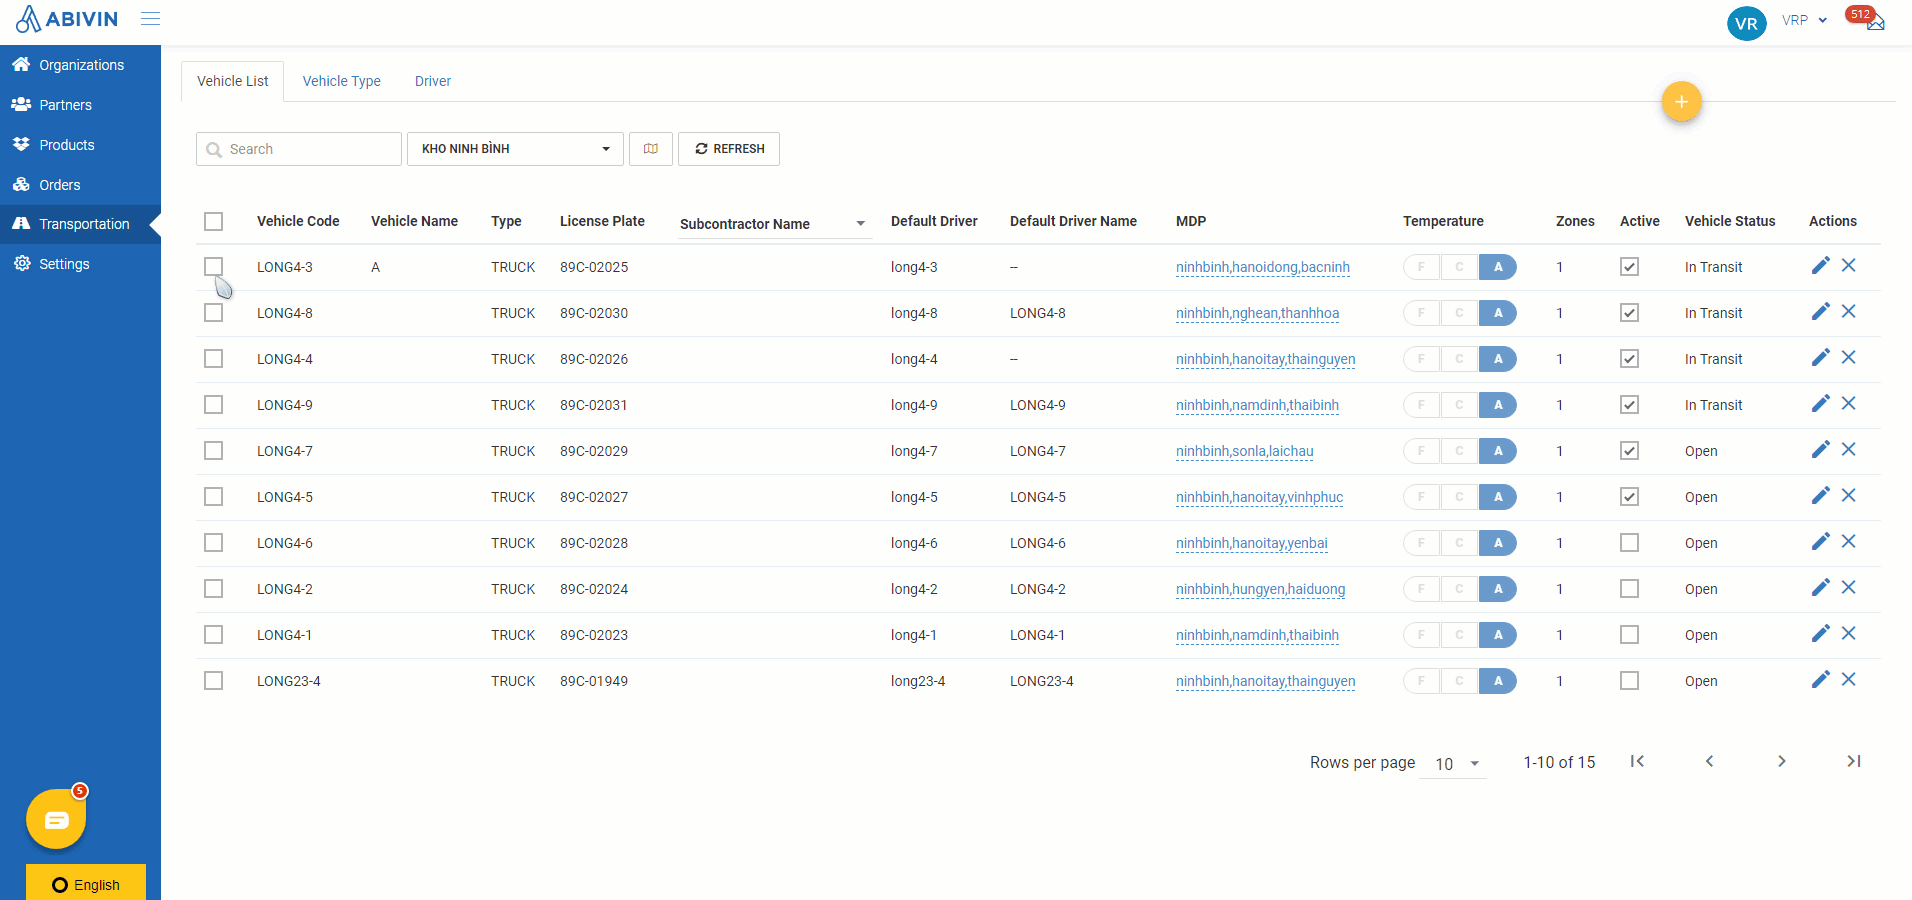Open the VRP user account dropdown

pos(1805,20)
